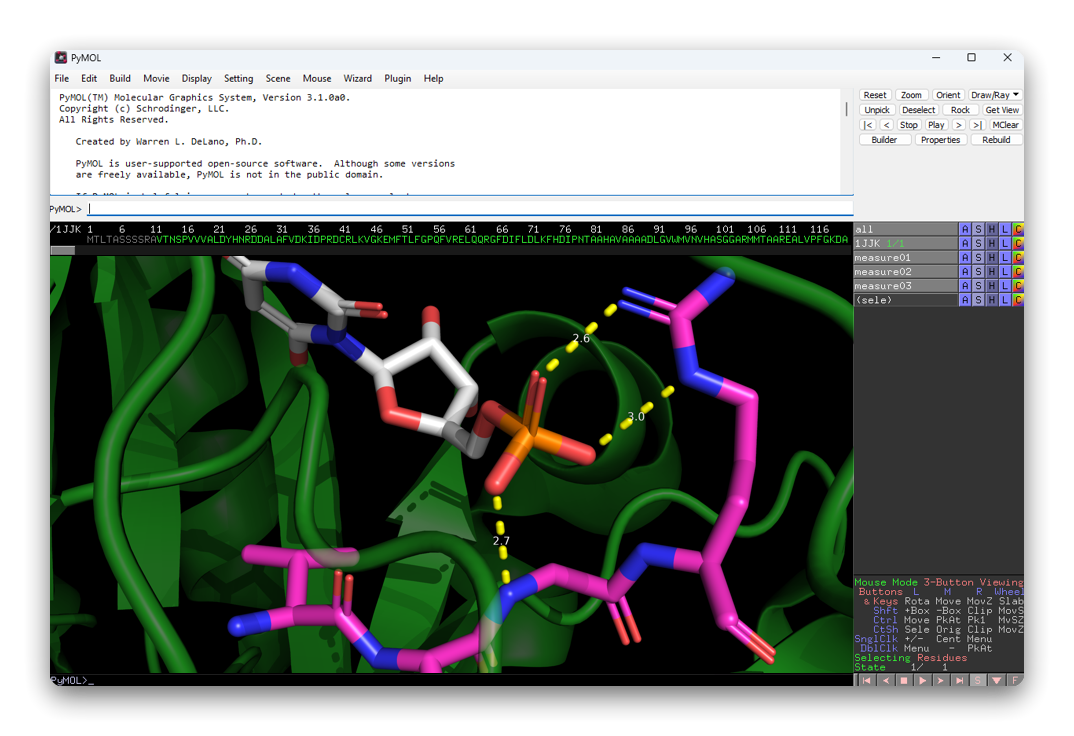
Task: Toggle visibility of measure01 object name
Action: pyautogui.click(x=905, y=257)
